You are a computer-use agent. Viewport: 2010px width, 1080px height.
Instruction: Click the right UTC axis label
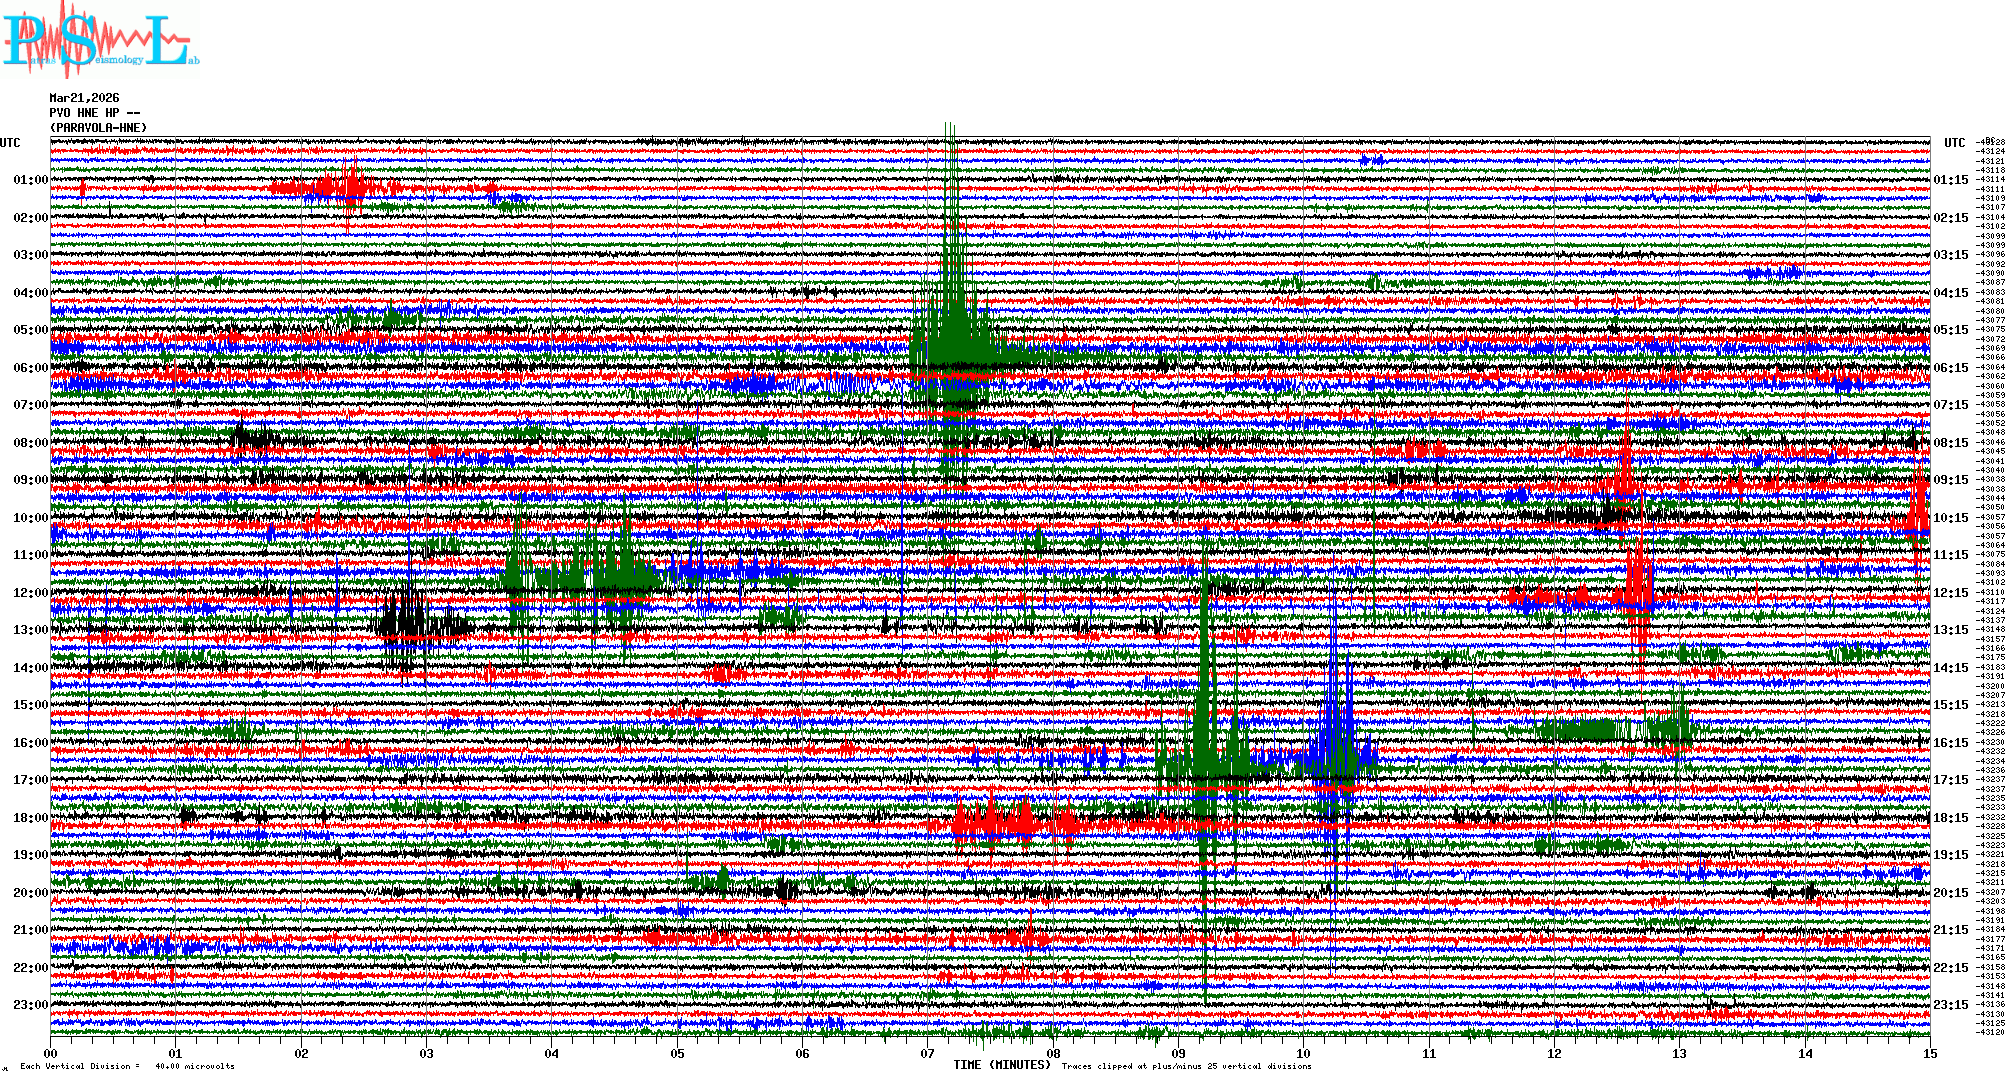1954,143
